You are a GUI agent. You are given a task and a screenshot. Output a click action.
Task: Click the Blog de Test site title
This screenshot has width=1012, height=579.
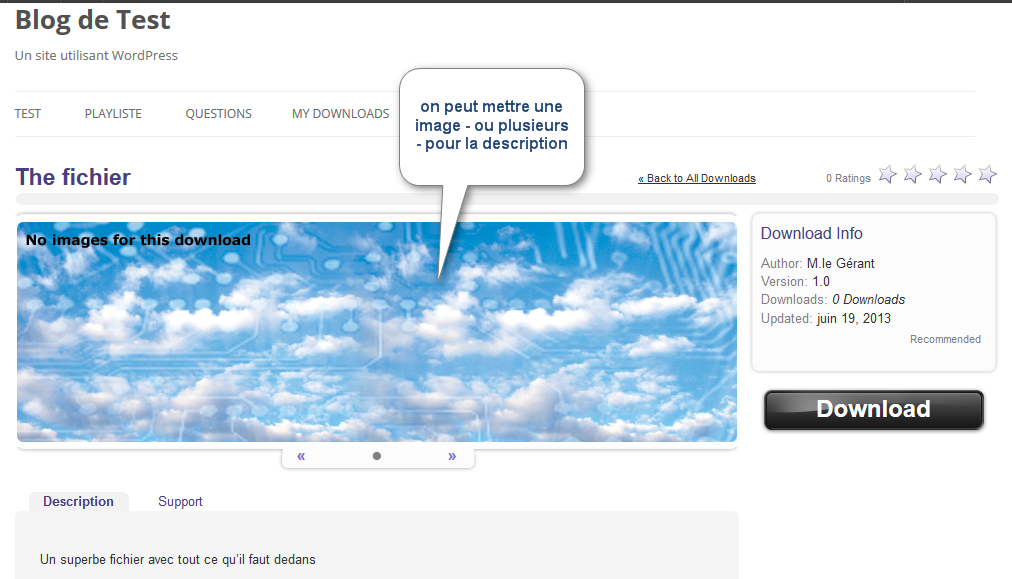pos(92,20)
